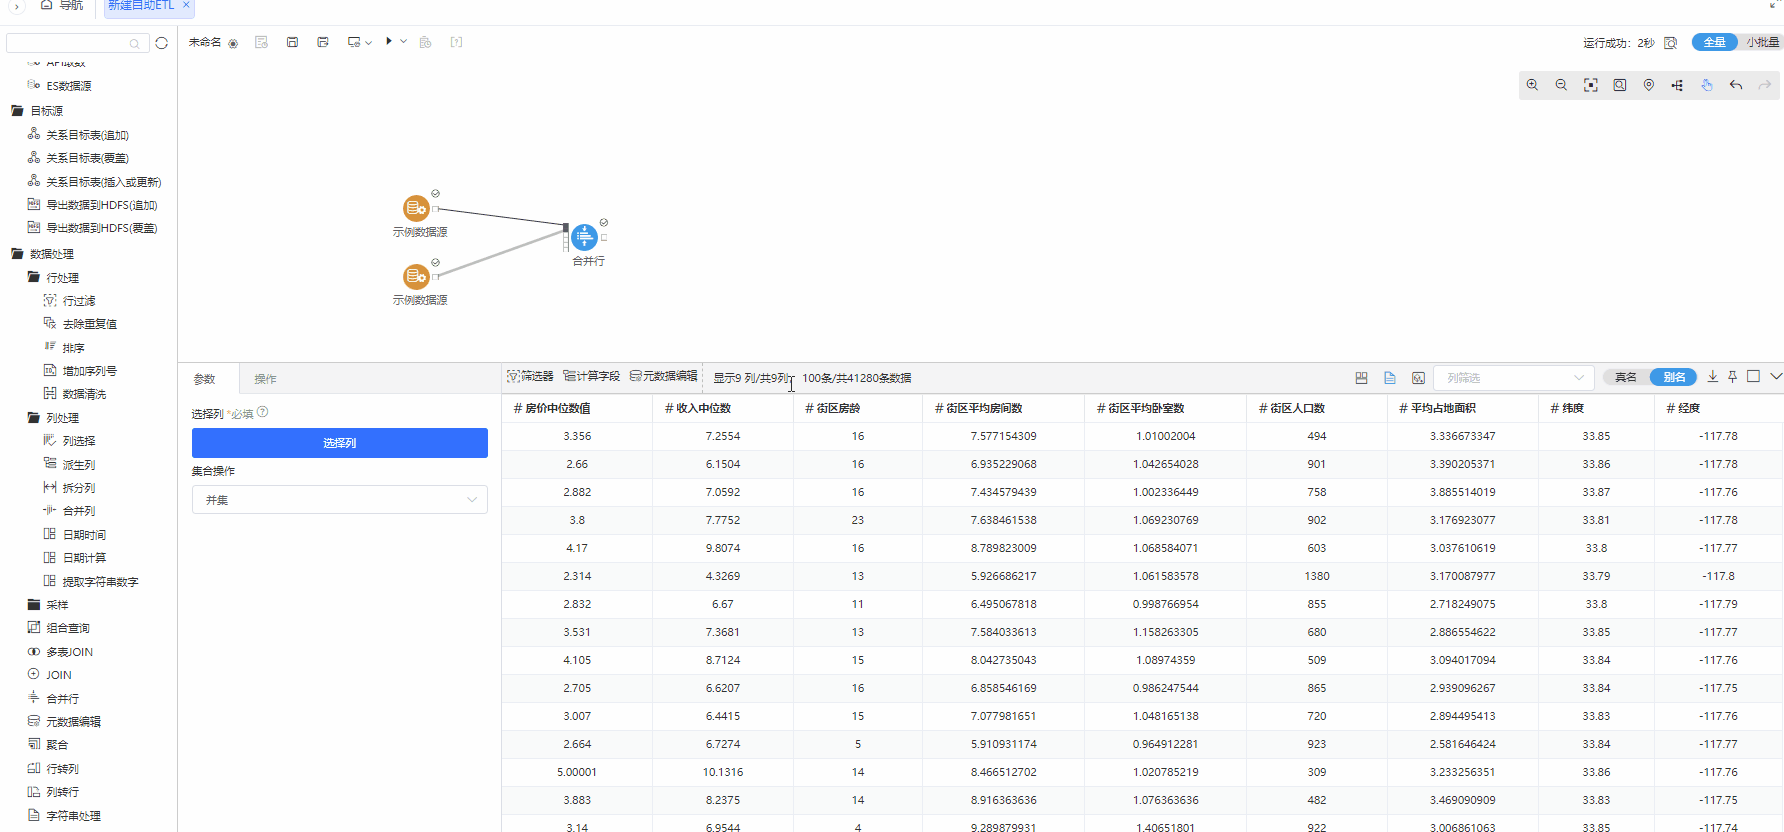Close the 新建自助ETL tab
Image resolution: width=1784 pixels, height=832 pixels.
(x=186, y=5)
